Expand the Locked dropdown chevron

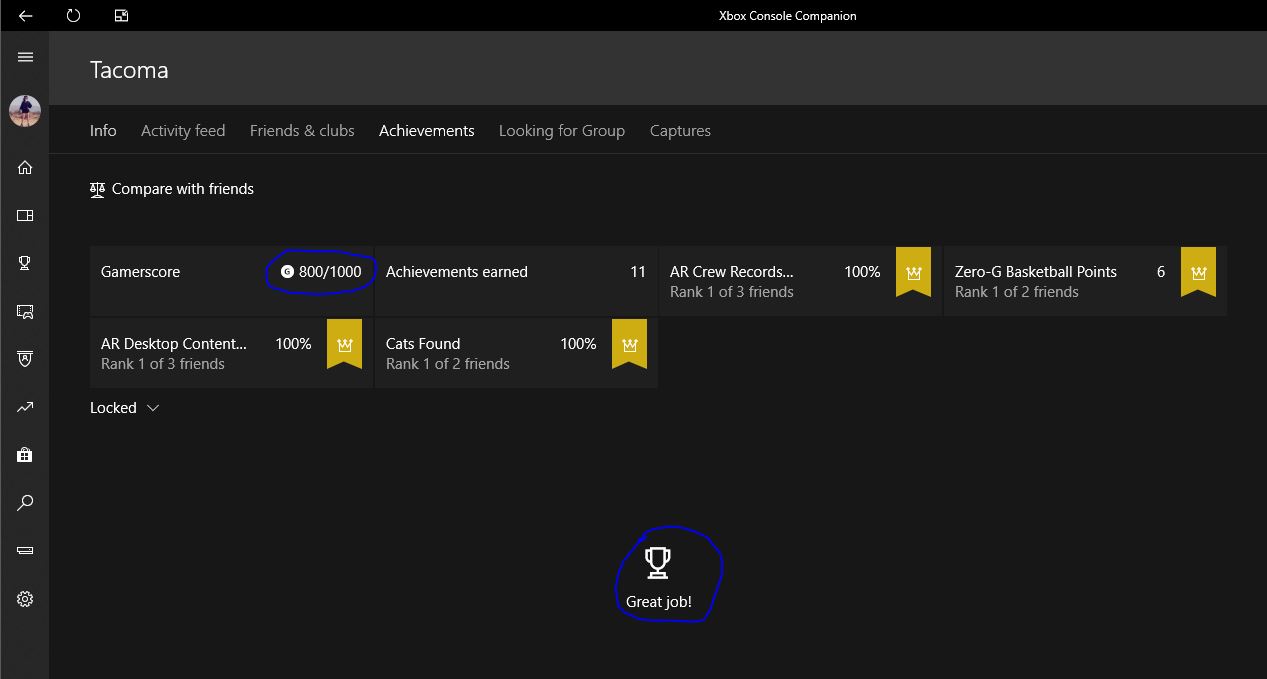(153, 408)
